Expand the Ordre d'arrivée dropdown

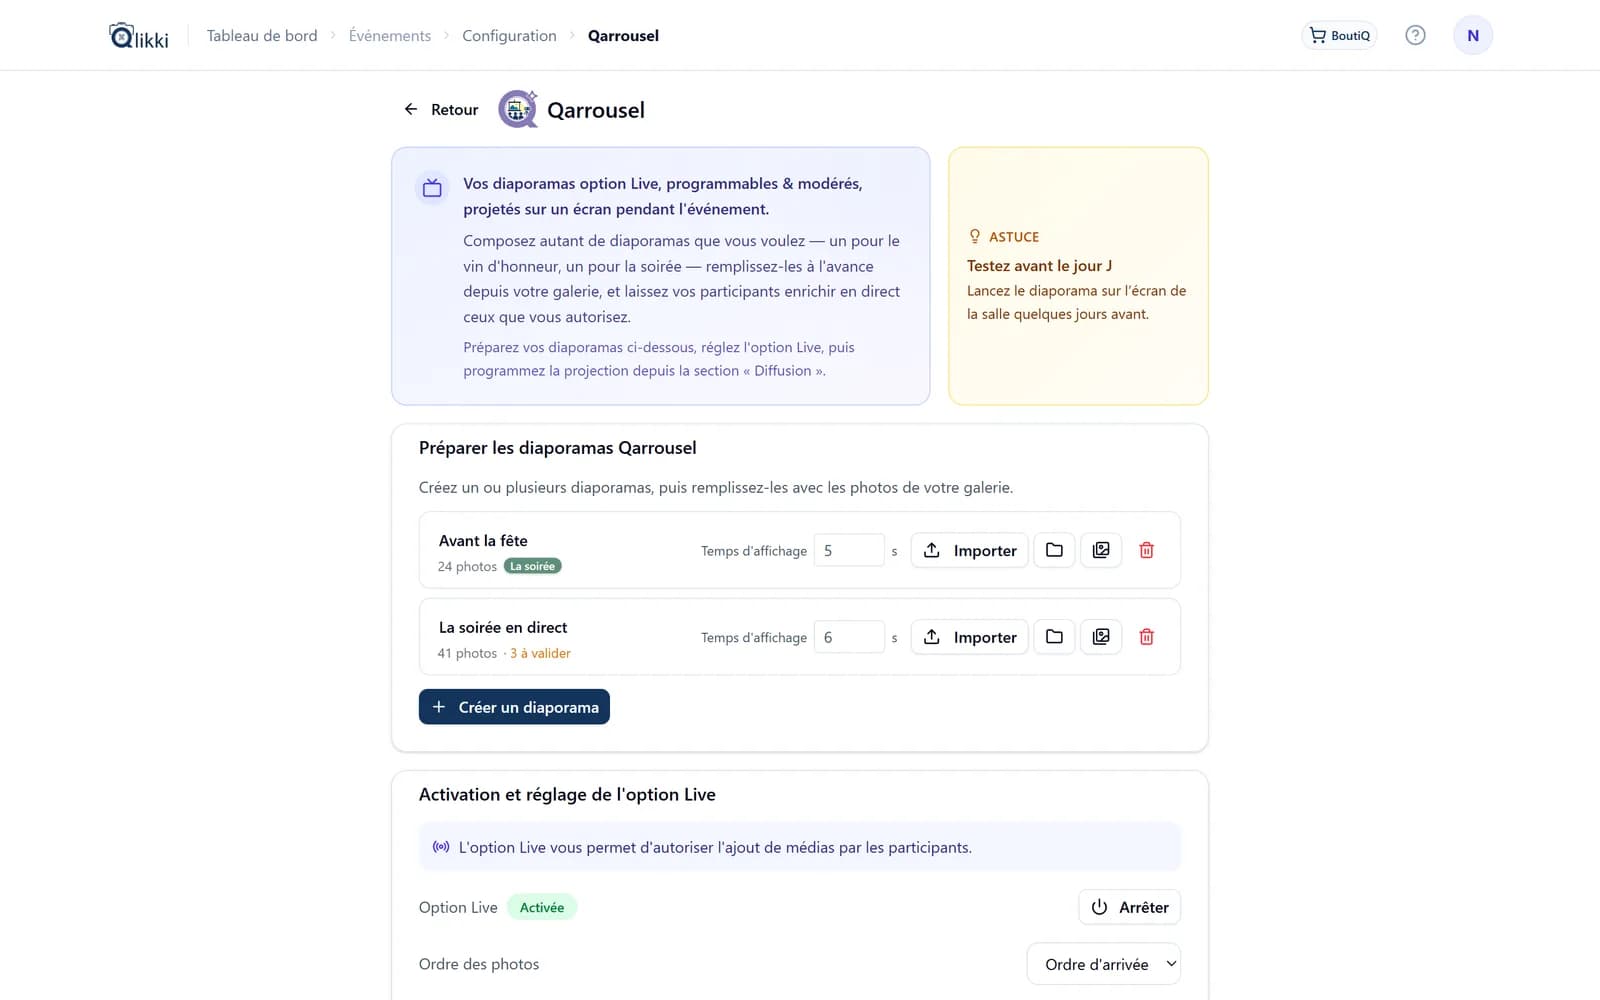point(1104,964)
